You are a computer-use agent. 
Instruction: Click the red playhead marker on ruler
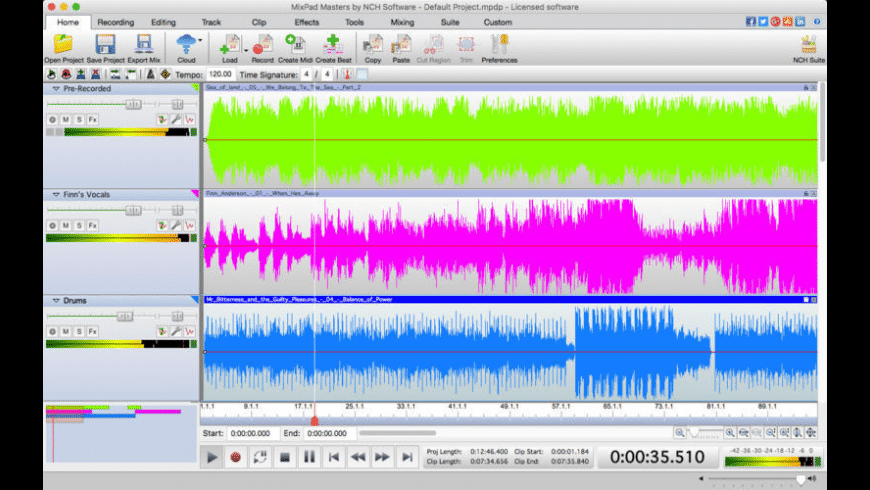[315, 421]
